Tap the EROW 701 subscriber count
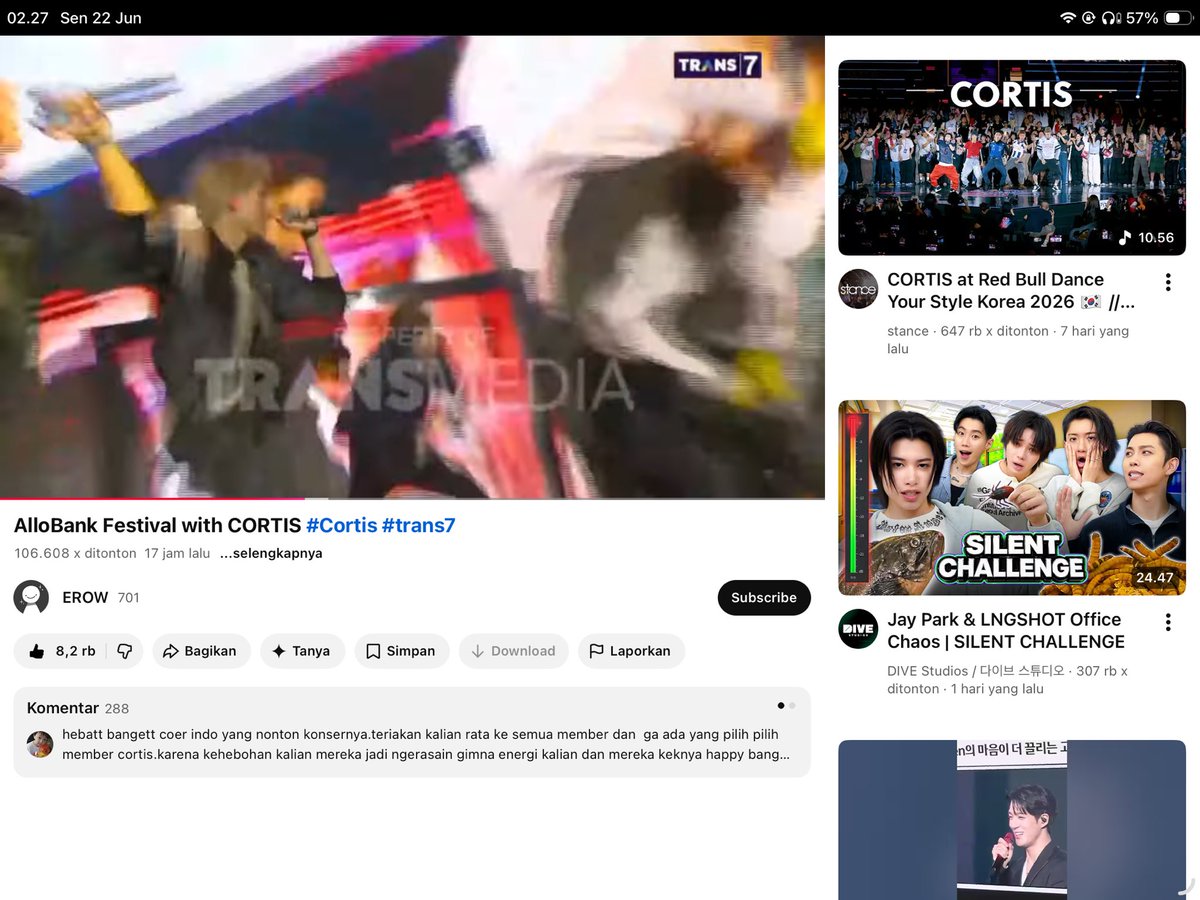Screen dimensions: 1200x900 [x=128, y=598]
